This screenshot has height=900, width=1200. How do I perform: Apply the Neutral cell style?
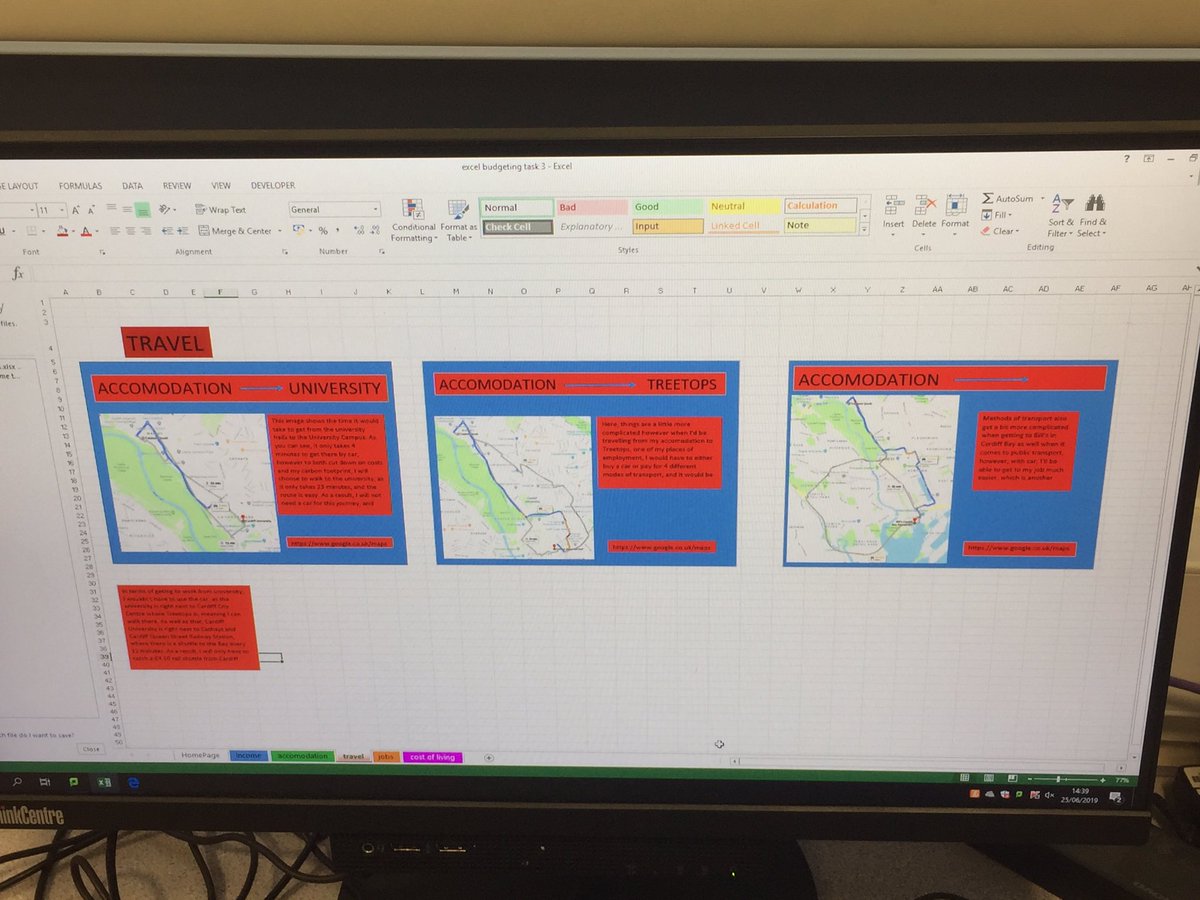[x=743, y=207]
